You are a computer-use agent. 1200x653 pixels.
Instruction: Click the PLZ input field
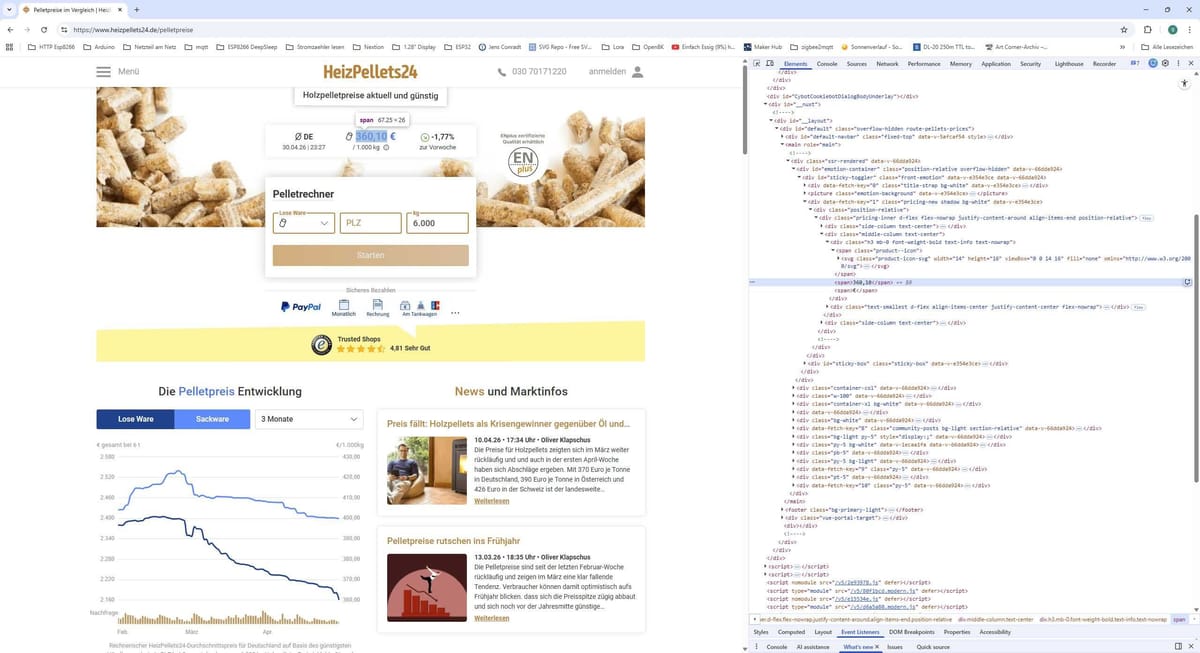pos(370,223)
